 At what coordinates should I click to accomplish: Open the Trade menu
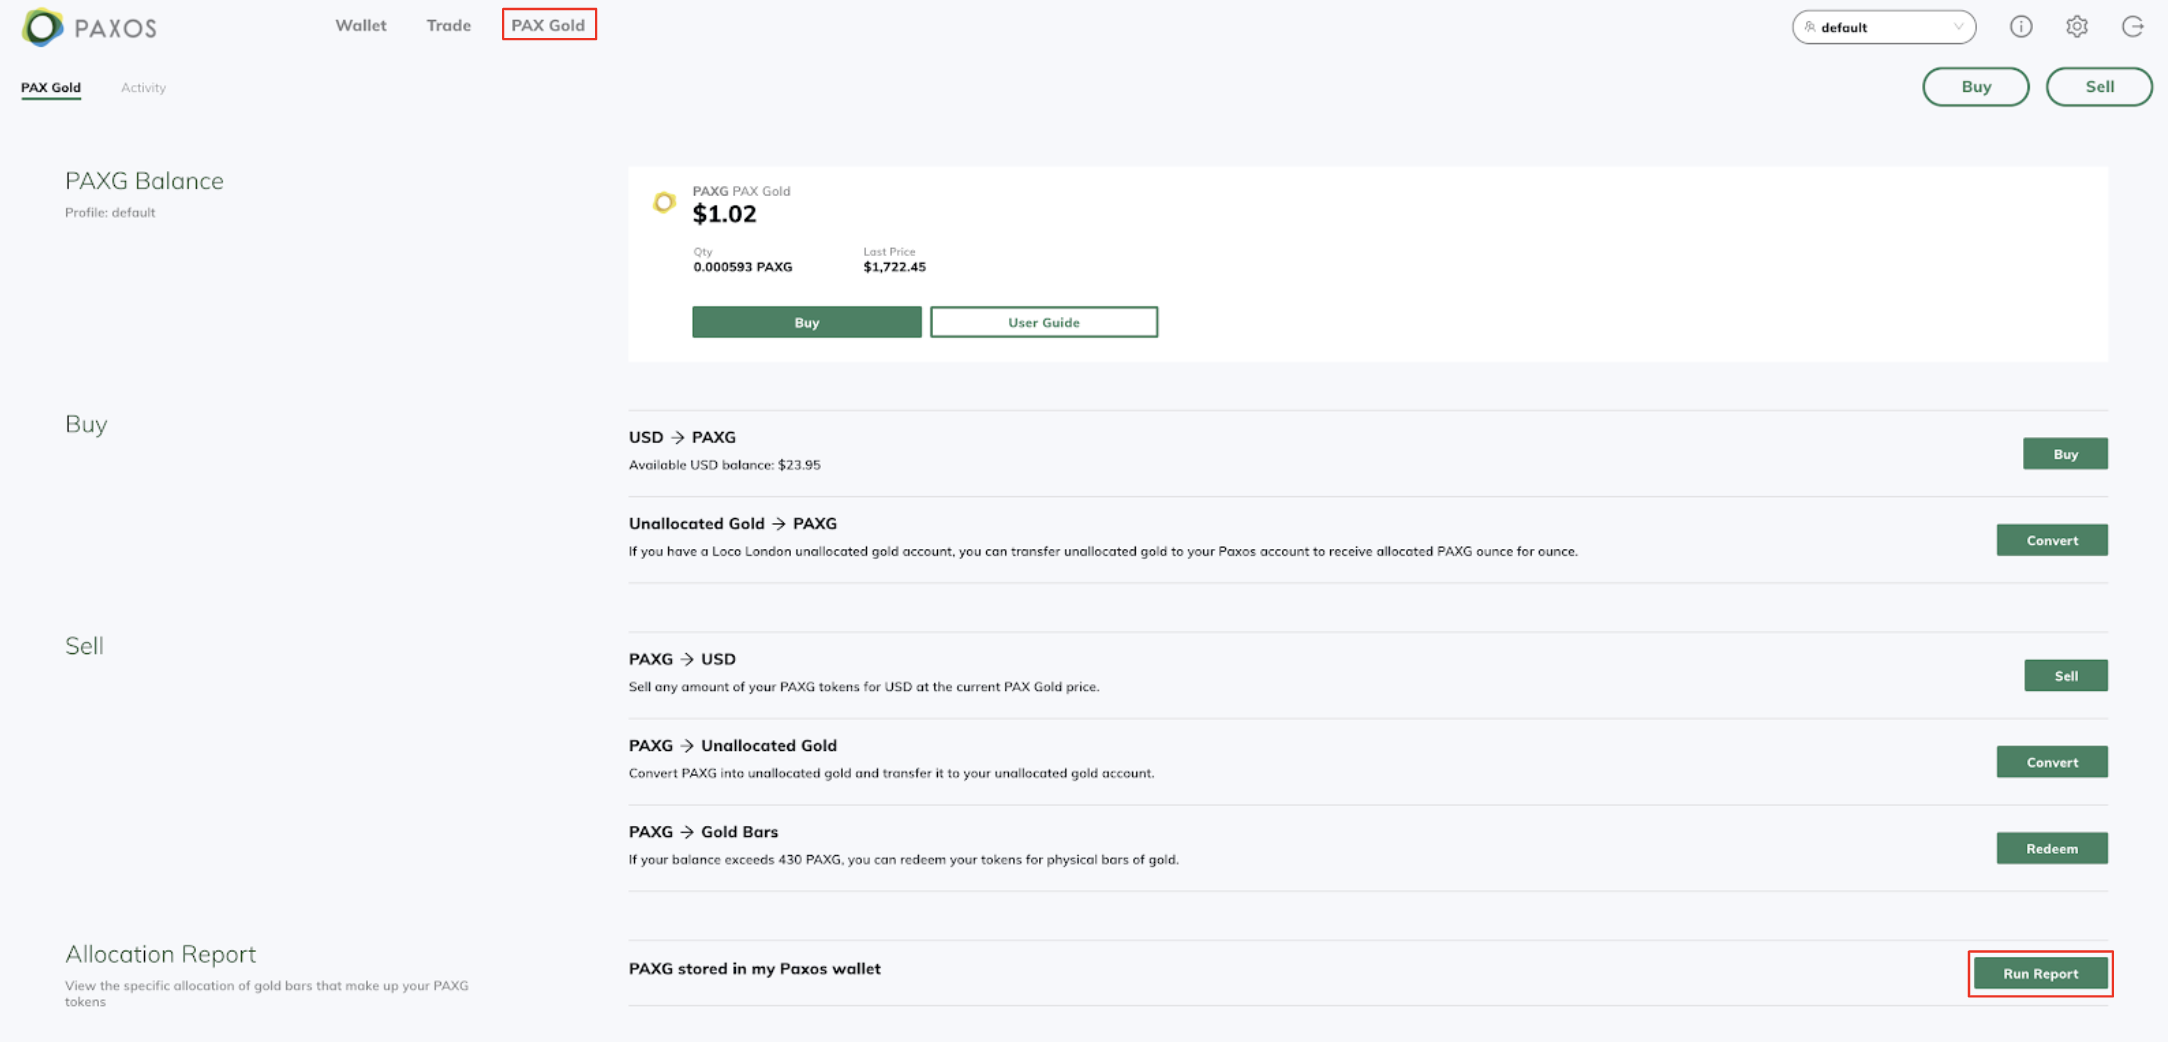click(x=448, y=25)
